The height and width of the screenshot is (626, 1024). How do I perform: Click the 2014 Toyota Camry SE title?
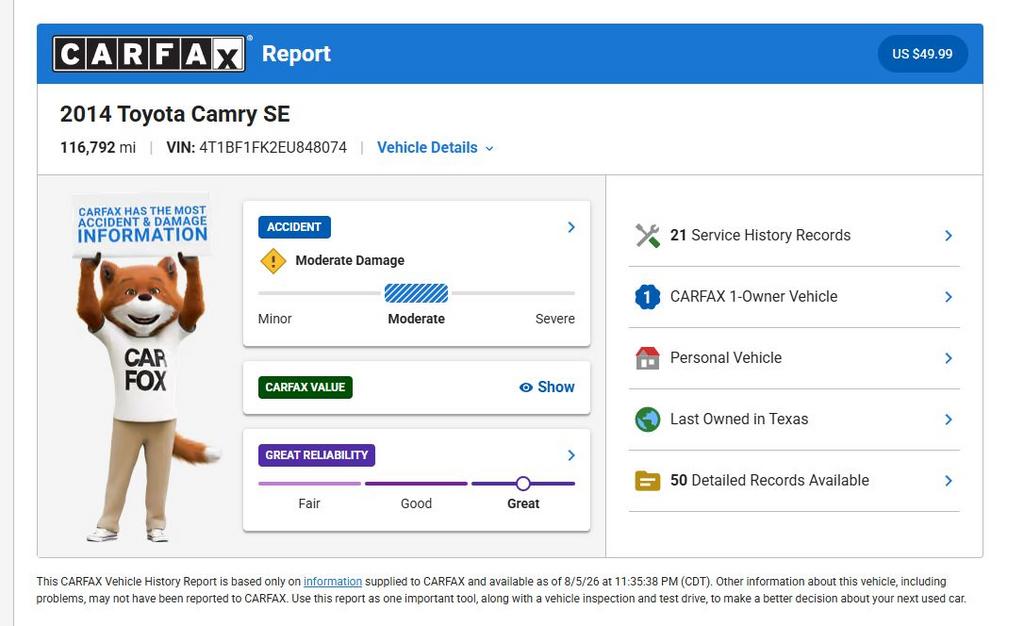pyautogui.click(x=175, y=114)
